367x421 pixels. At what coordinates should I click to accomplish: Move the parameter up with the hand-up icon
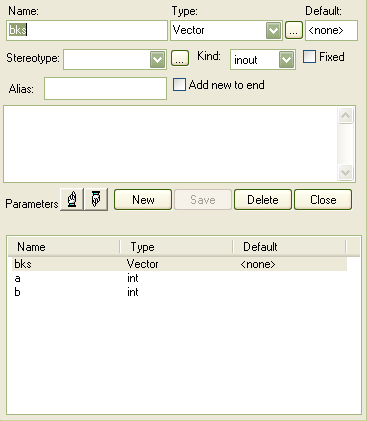point(72,199)
